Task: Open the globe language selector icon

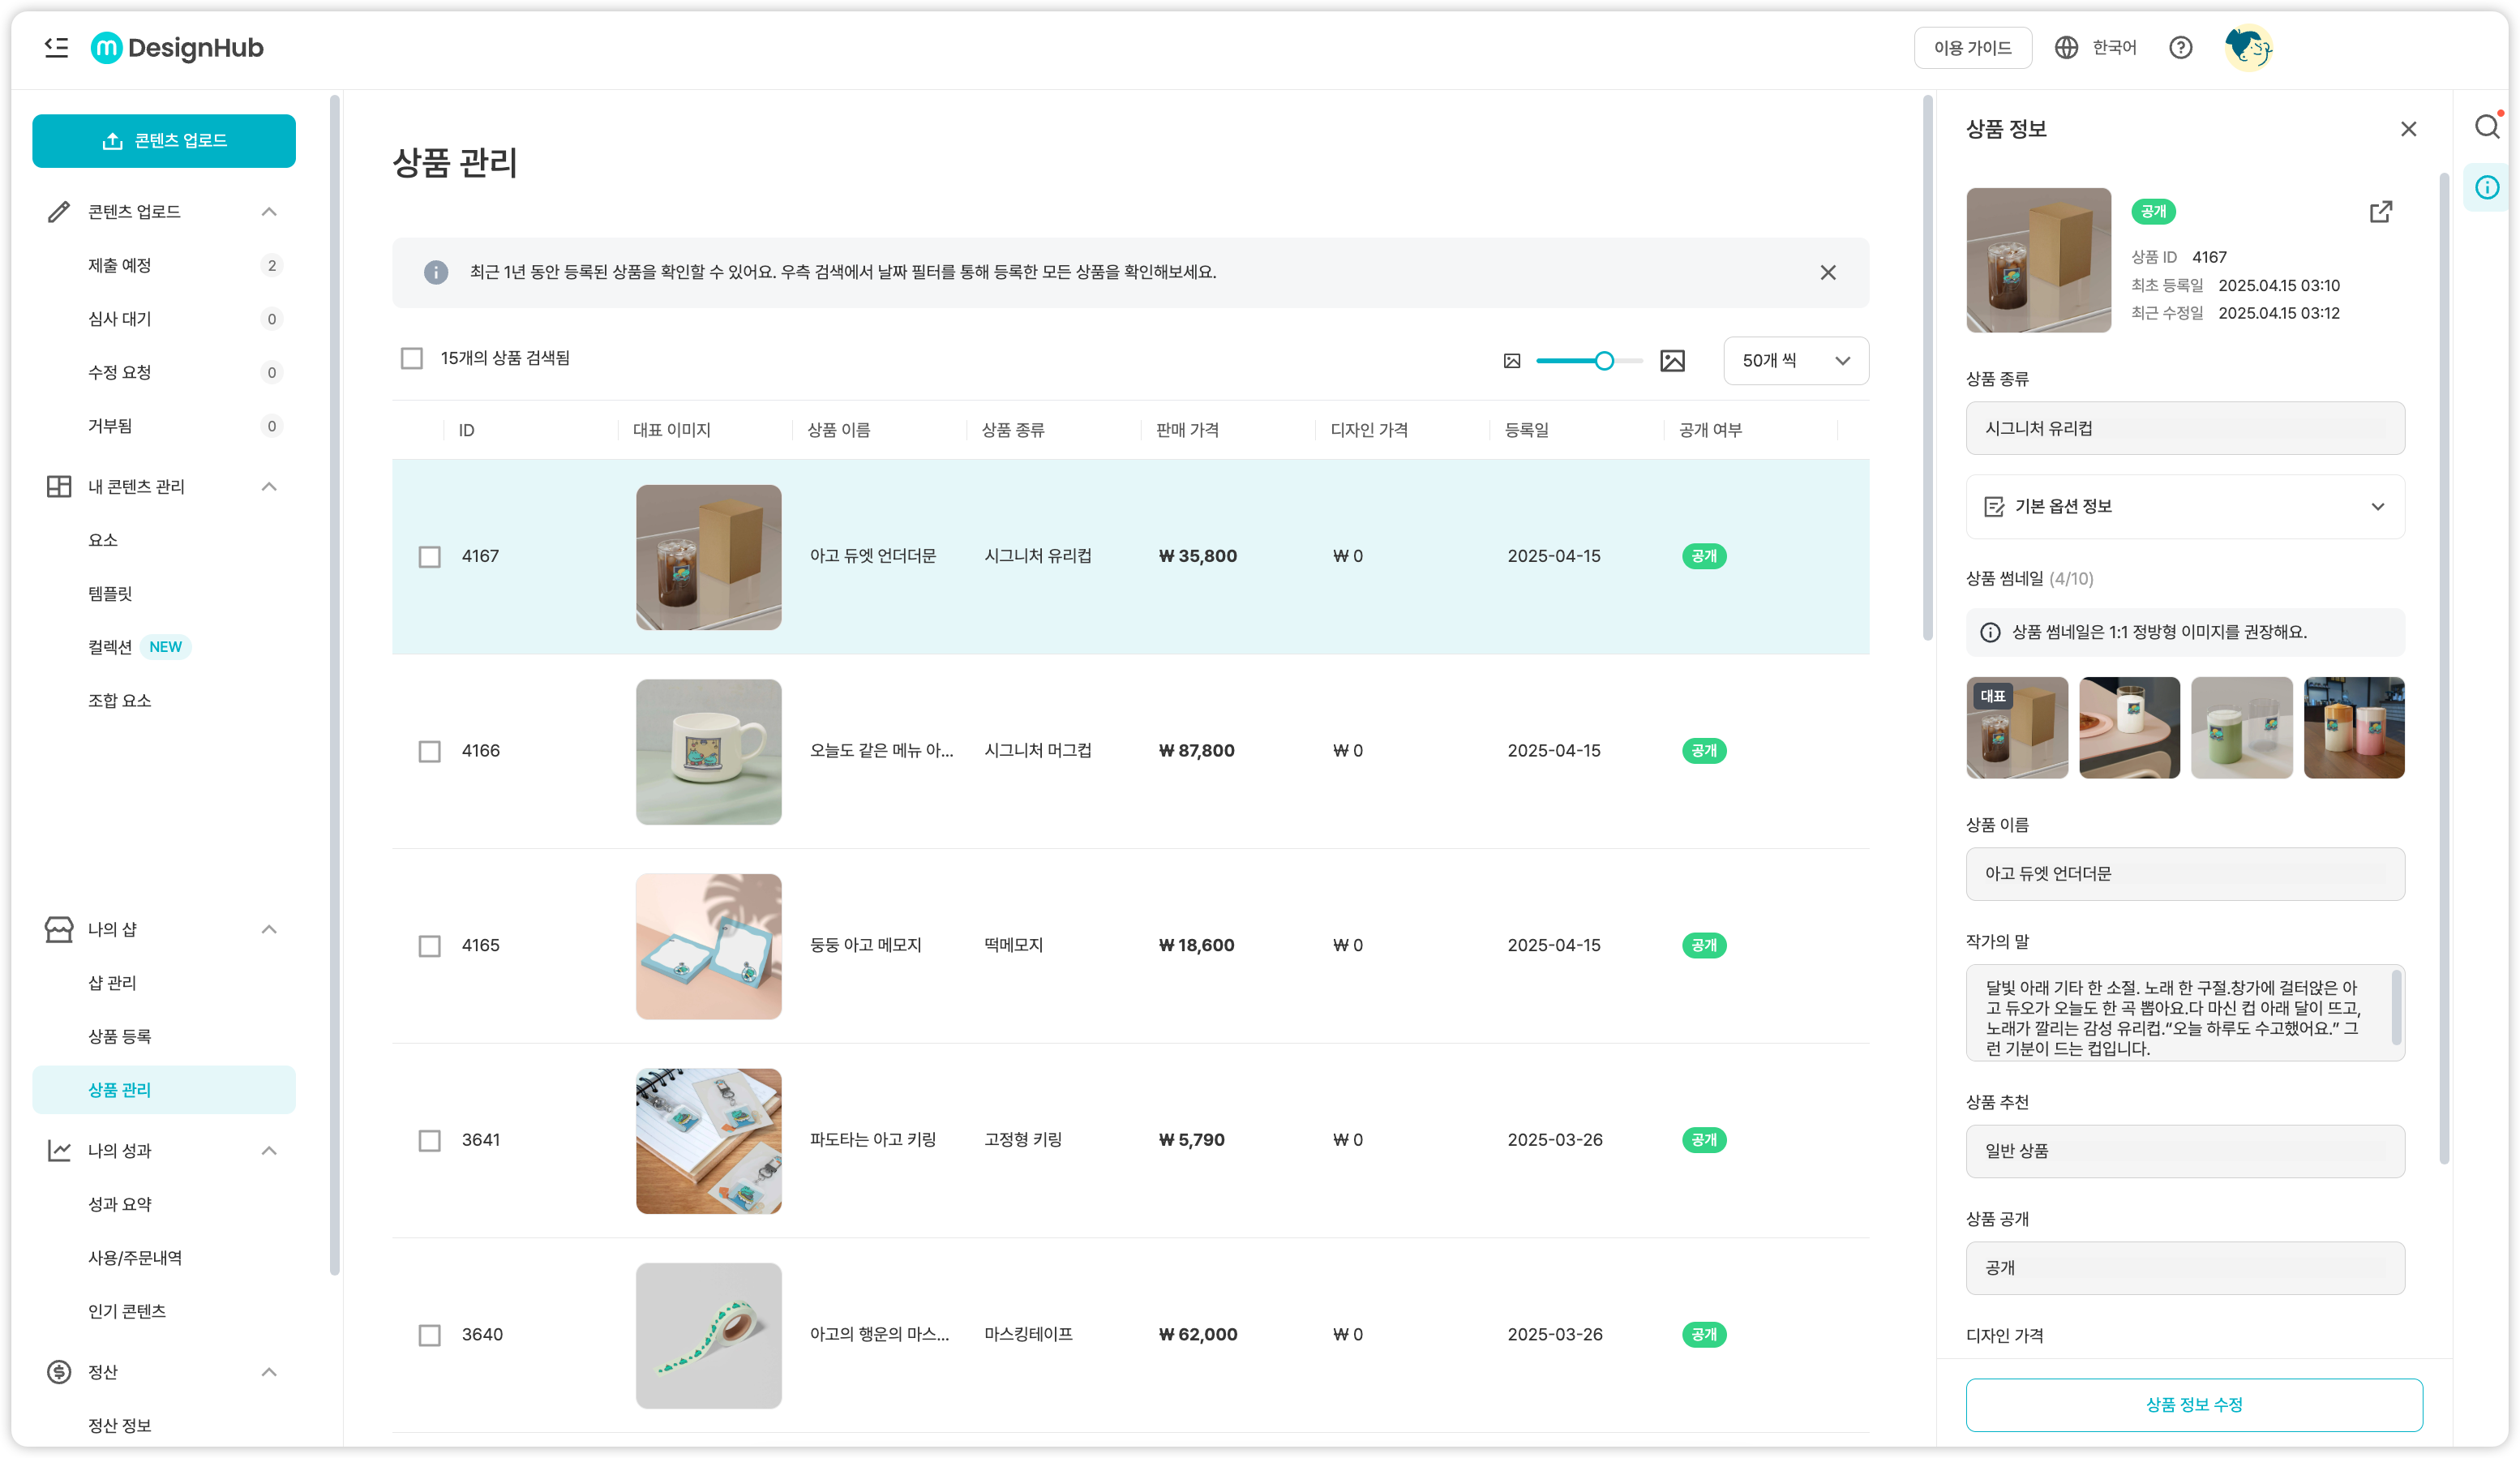Action: pos(2066,48)
